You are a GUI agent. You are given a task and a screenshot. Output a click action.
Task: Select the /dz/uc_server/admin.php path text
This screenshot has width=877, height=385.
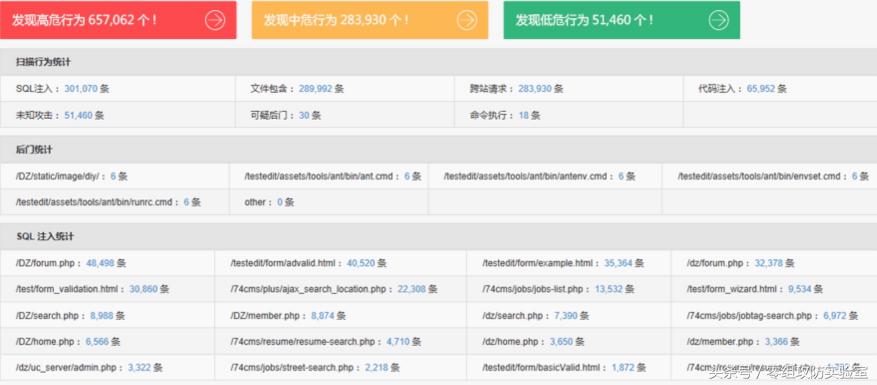[x=66, y=368]
